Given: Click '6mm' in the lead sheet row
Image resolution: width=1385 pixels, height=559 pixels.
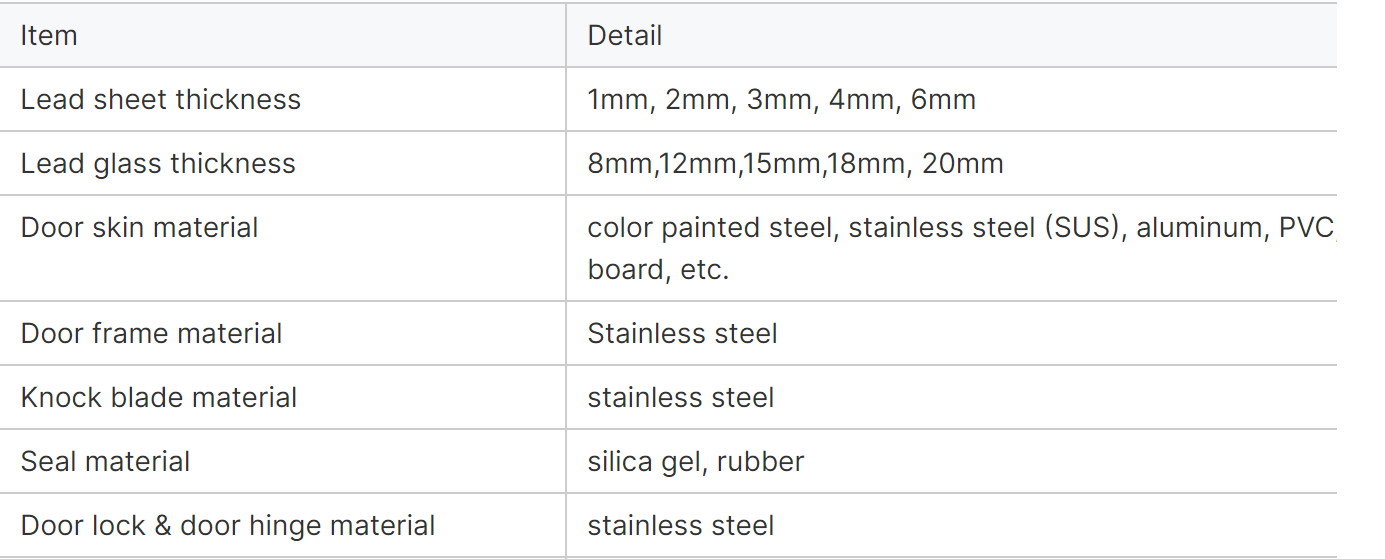Looking at the screenshot, I should coord(943,100).
